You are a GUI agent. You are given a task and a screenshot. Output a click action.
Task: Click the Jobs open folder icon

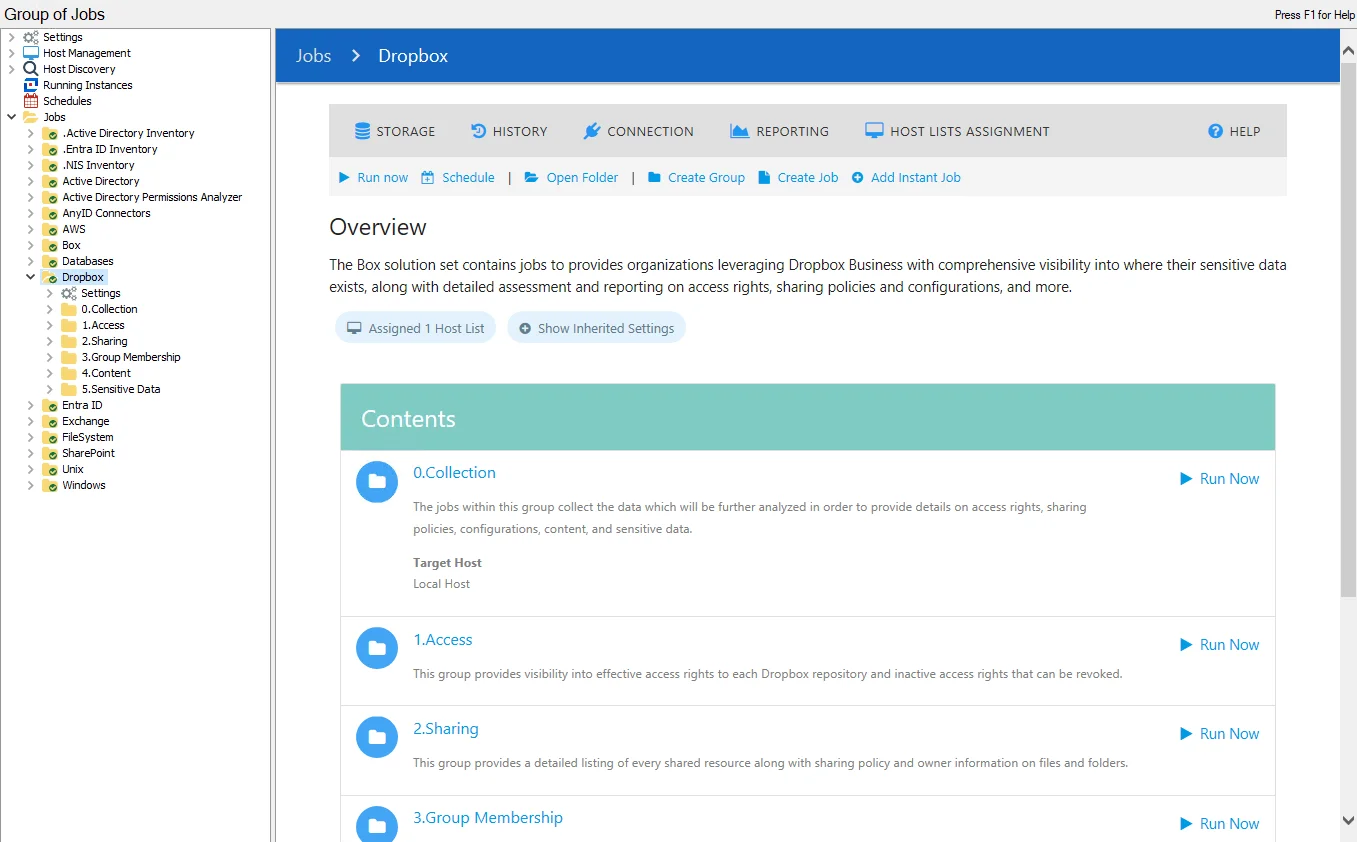point(30,117)
